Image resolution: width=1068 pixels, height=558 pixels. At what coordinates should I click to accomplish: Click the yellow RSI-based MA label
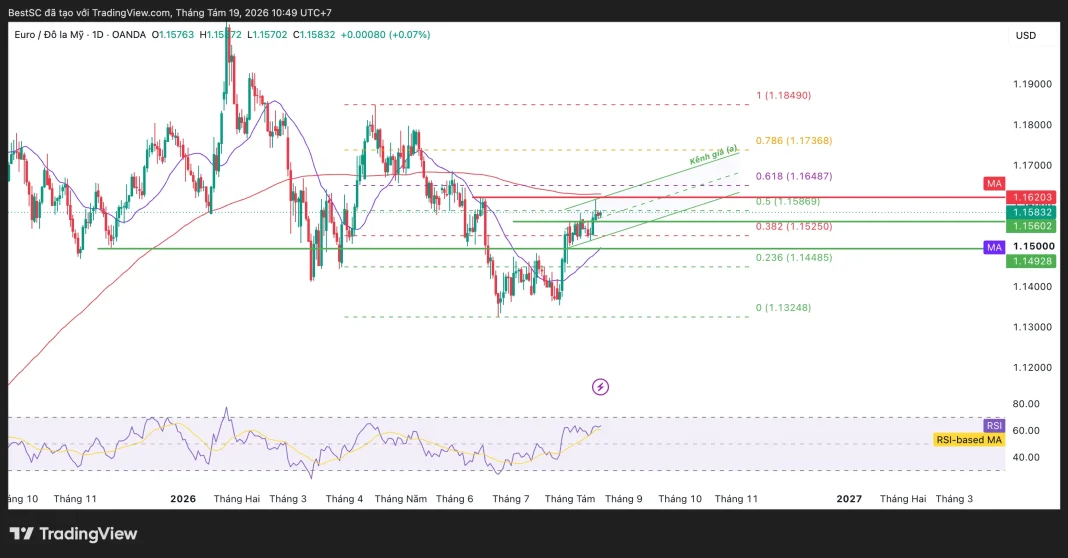coord(969,439)
